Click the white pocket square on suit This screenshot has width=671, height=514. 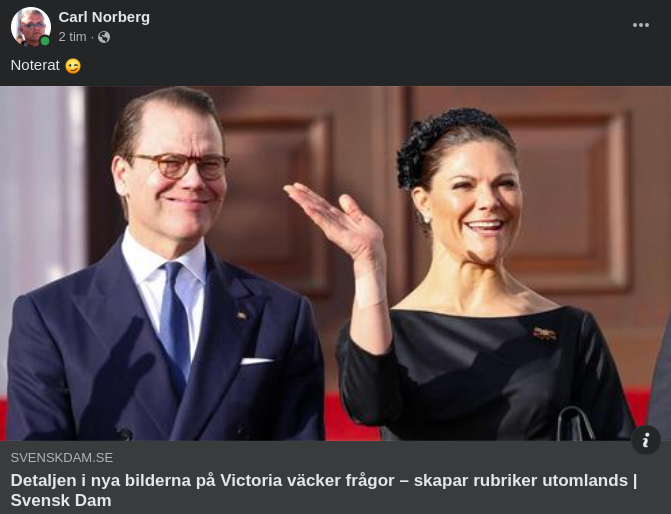coord(256,361)
